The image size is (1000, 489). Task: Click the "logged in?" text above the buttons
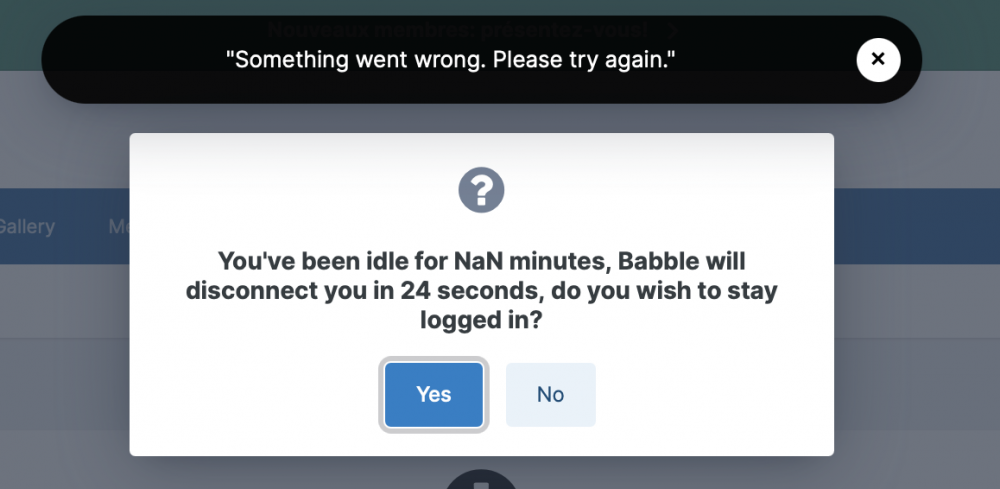point(481,321)
